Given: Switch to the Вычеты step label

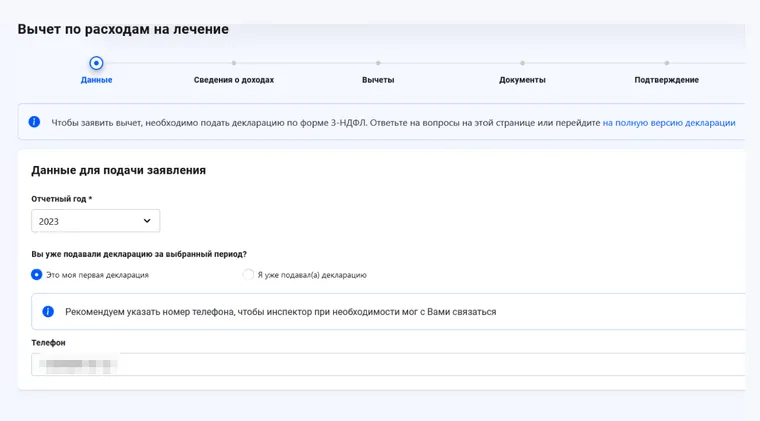Looking at the screenshot, I should pyautogui.click(x=378, y=80).
